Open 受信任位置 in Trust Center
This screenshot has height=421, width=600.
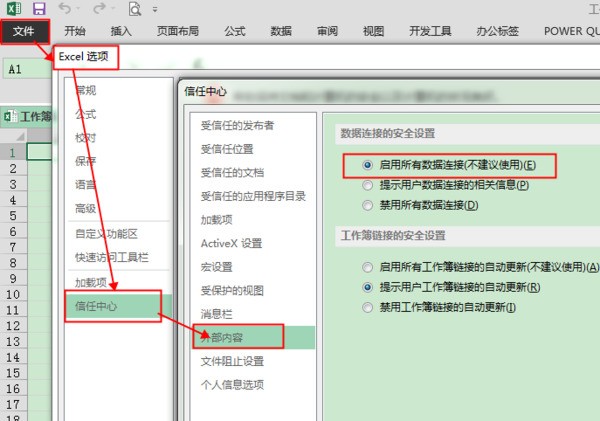(x=227, y=149)
